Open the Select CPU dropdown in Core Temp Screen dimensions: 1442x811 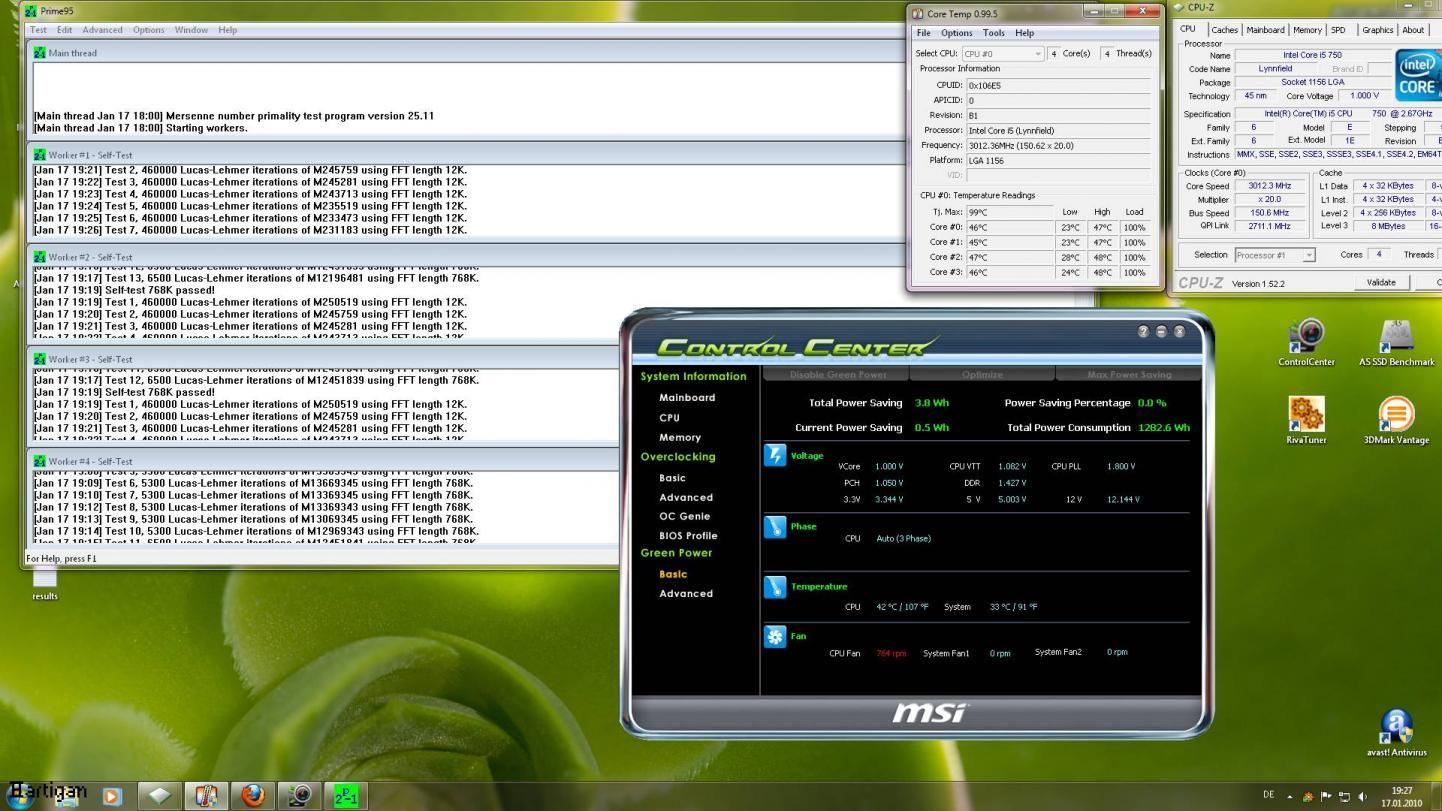pos(1003,53)
